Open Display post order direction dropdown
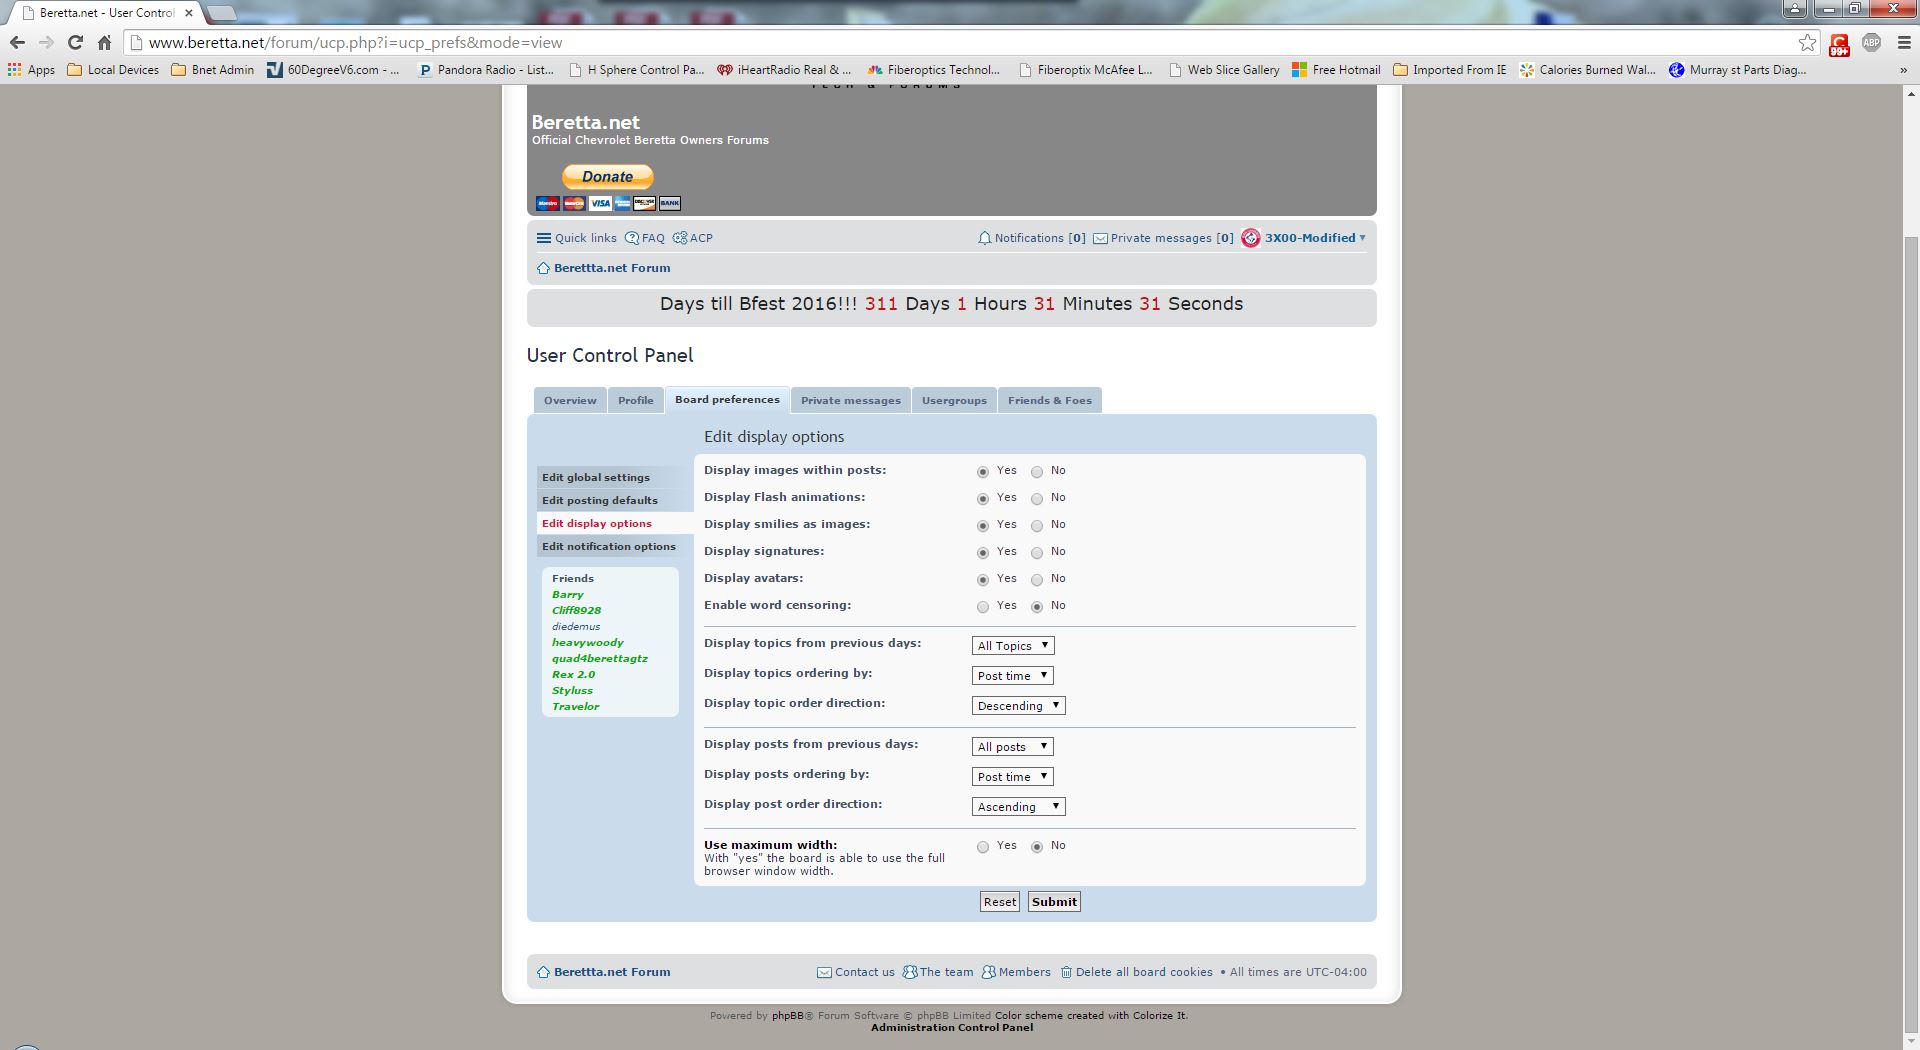The height and width of the screenshot is (1050, 1920). 1018,807
